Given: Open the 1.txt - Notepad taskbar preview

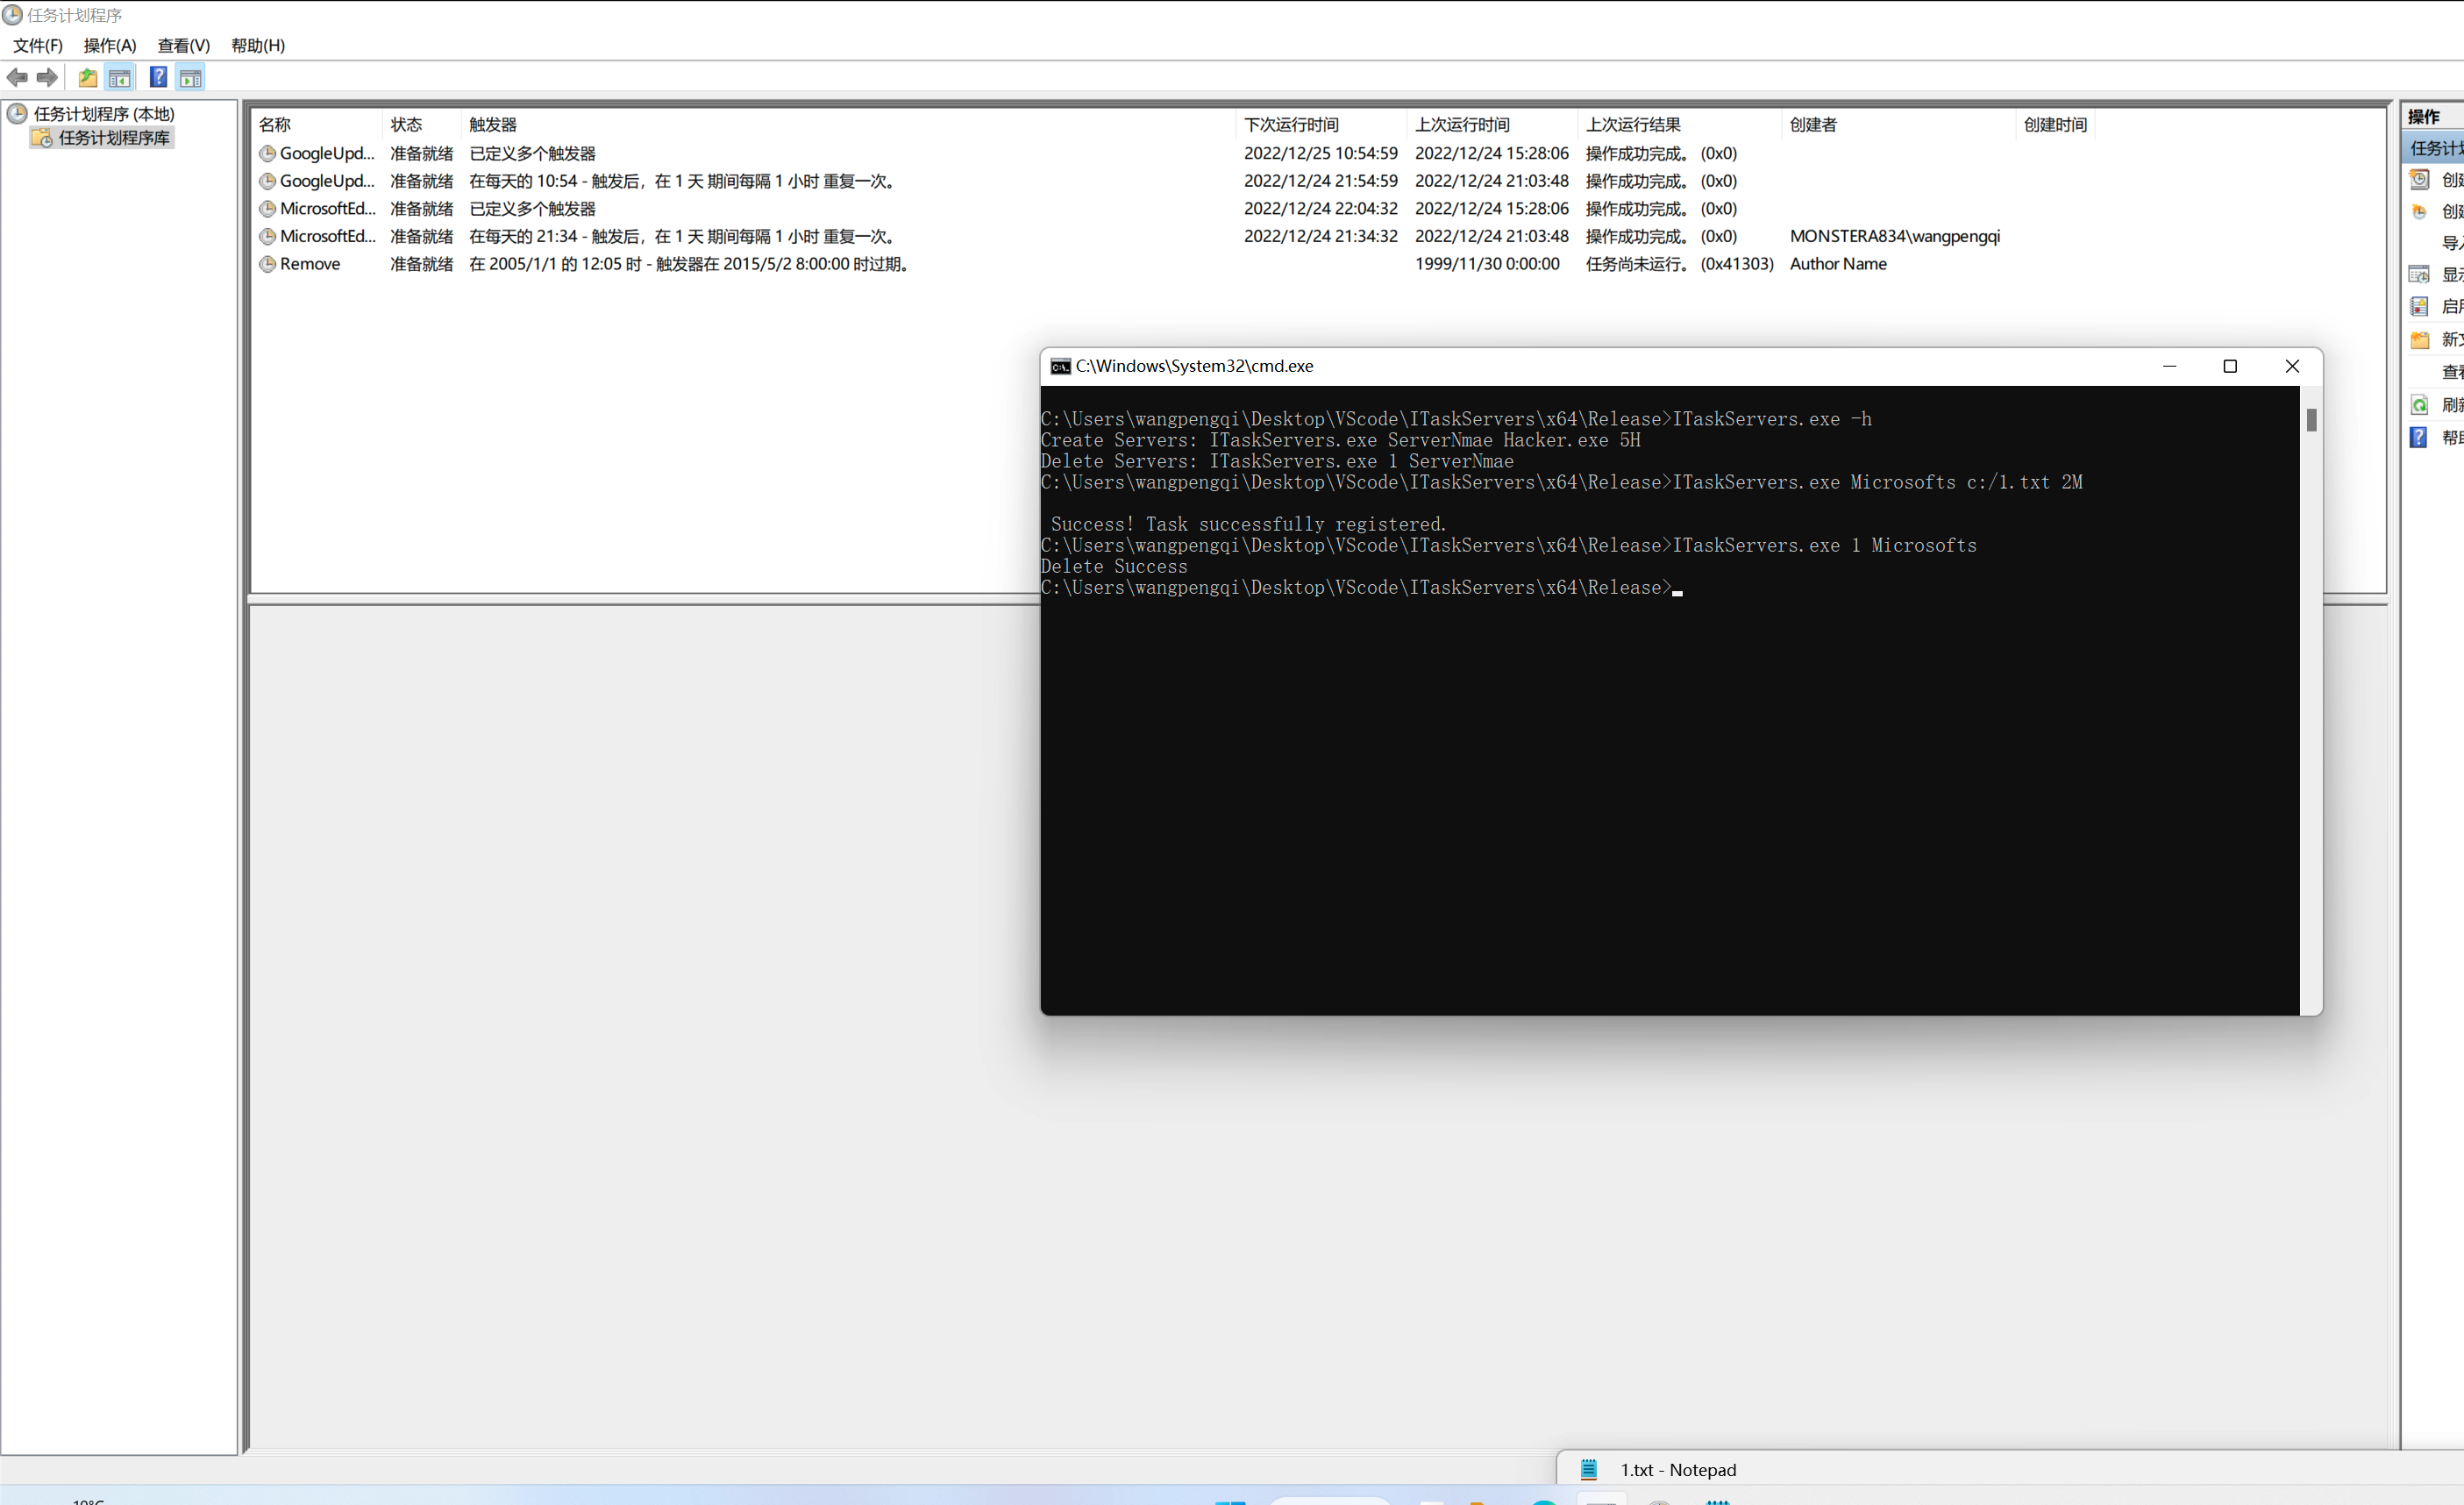Looking at the screenshot, I should [1678, 1469].
